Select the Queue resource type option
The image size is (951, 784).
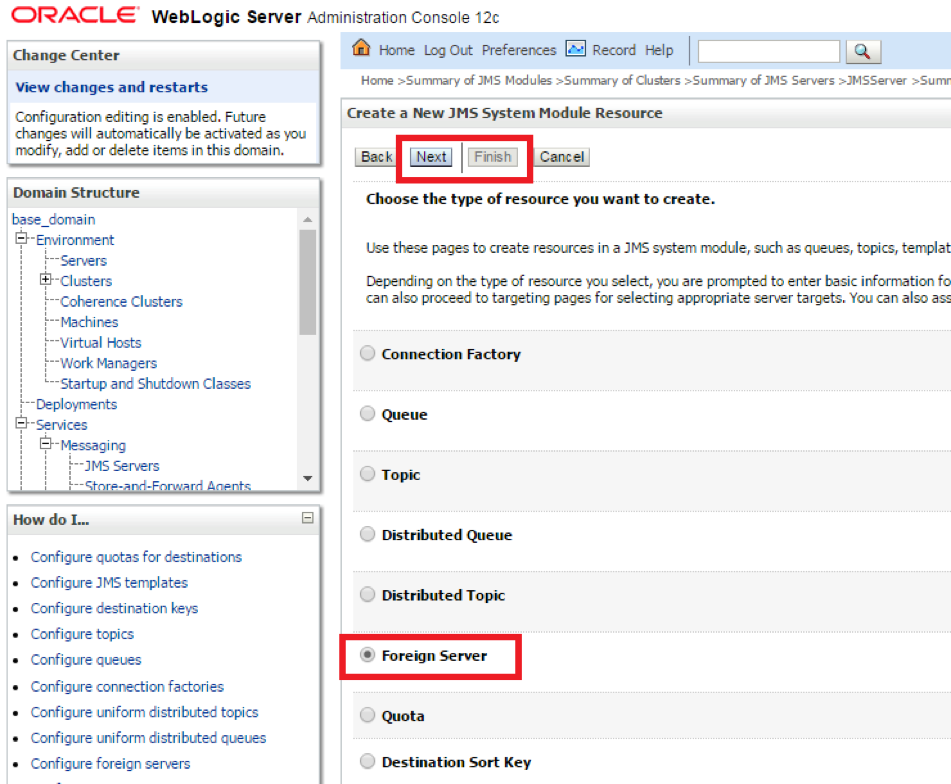point(368,414)
